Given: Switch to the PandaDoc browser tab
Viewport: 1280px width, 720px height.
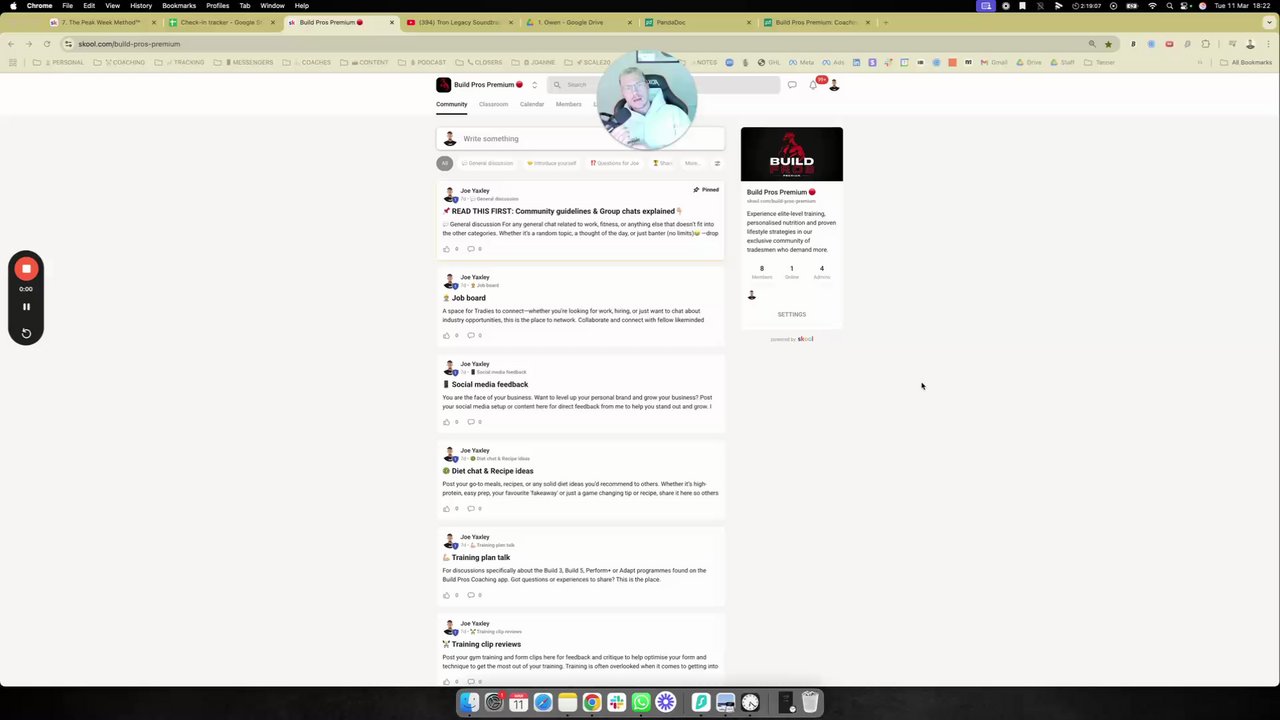Looking at the screenshot, I should pyautogui.click(x=697, y=22).
